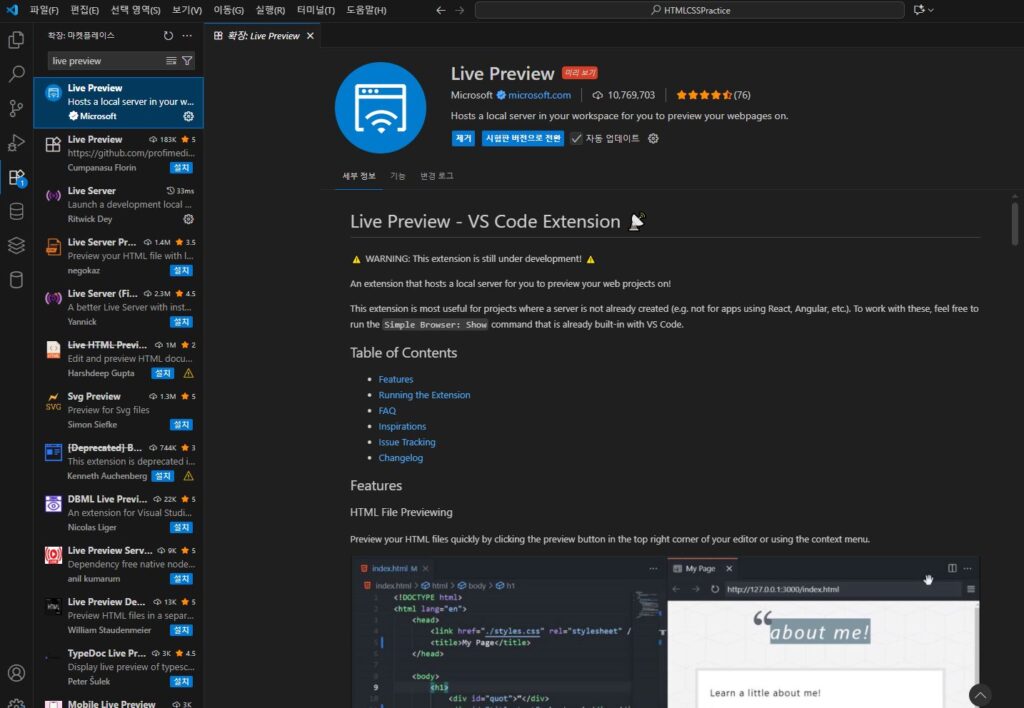Toggle the 자동 업데이트 checkbox
Image resolution: width=1024 pixels, height=708 pixels.
tap(576, 139)
